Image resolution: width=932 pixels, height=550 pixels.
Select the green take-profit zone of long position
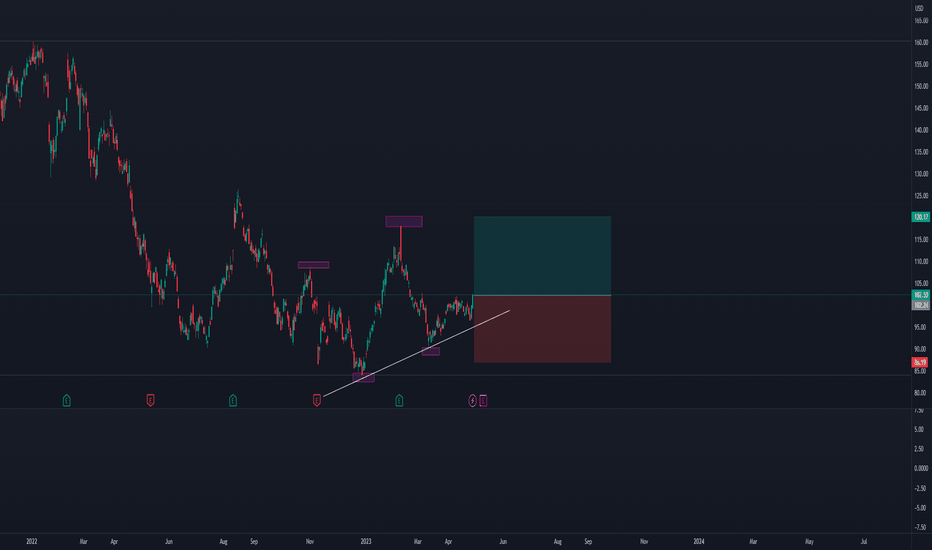pyautogui.click(x=542, y=256)
